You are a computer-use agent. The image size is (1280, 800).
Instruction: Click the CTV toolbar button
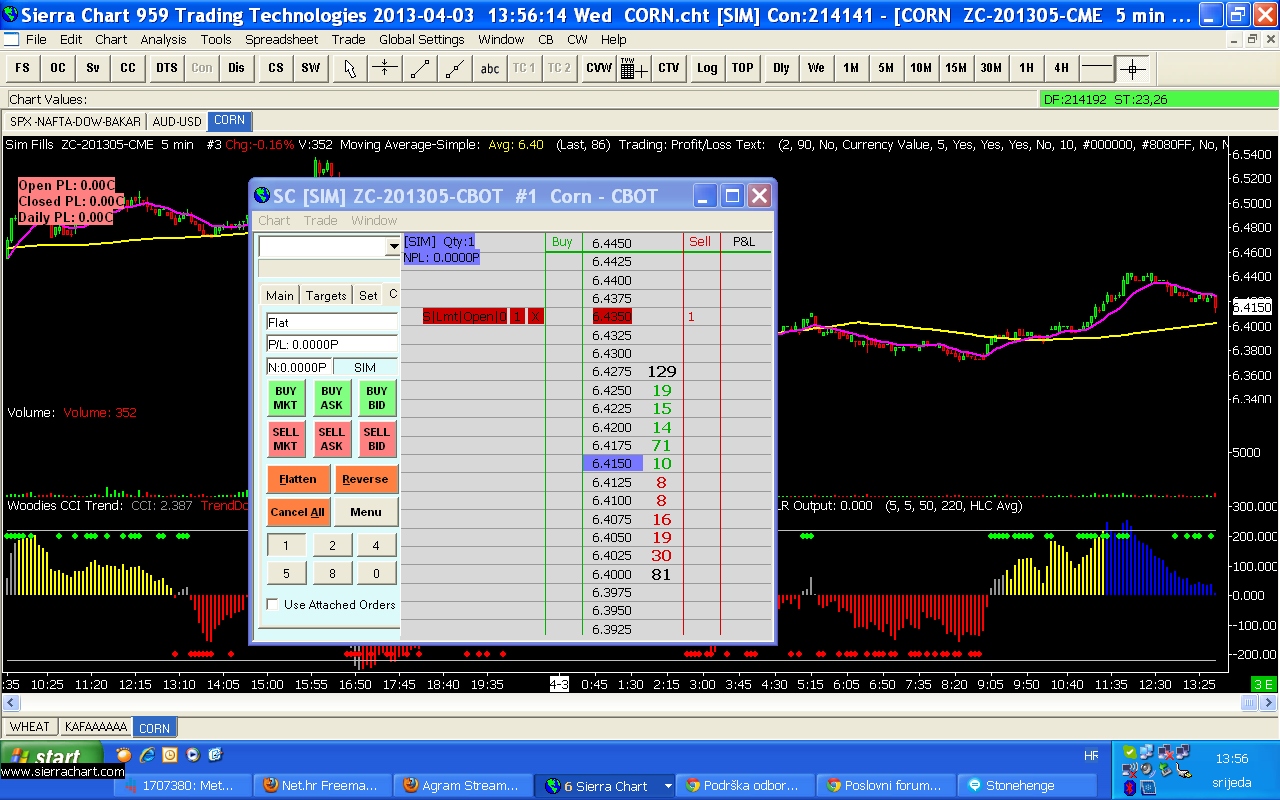669,68
